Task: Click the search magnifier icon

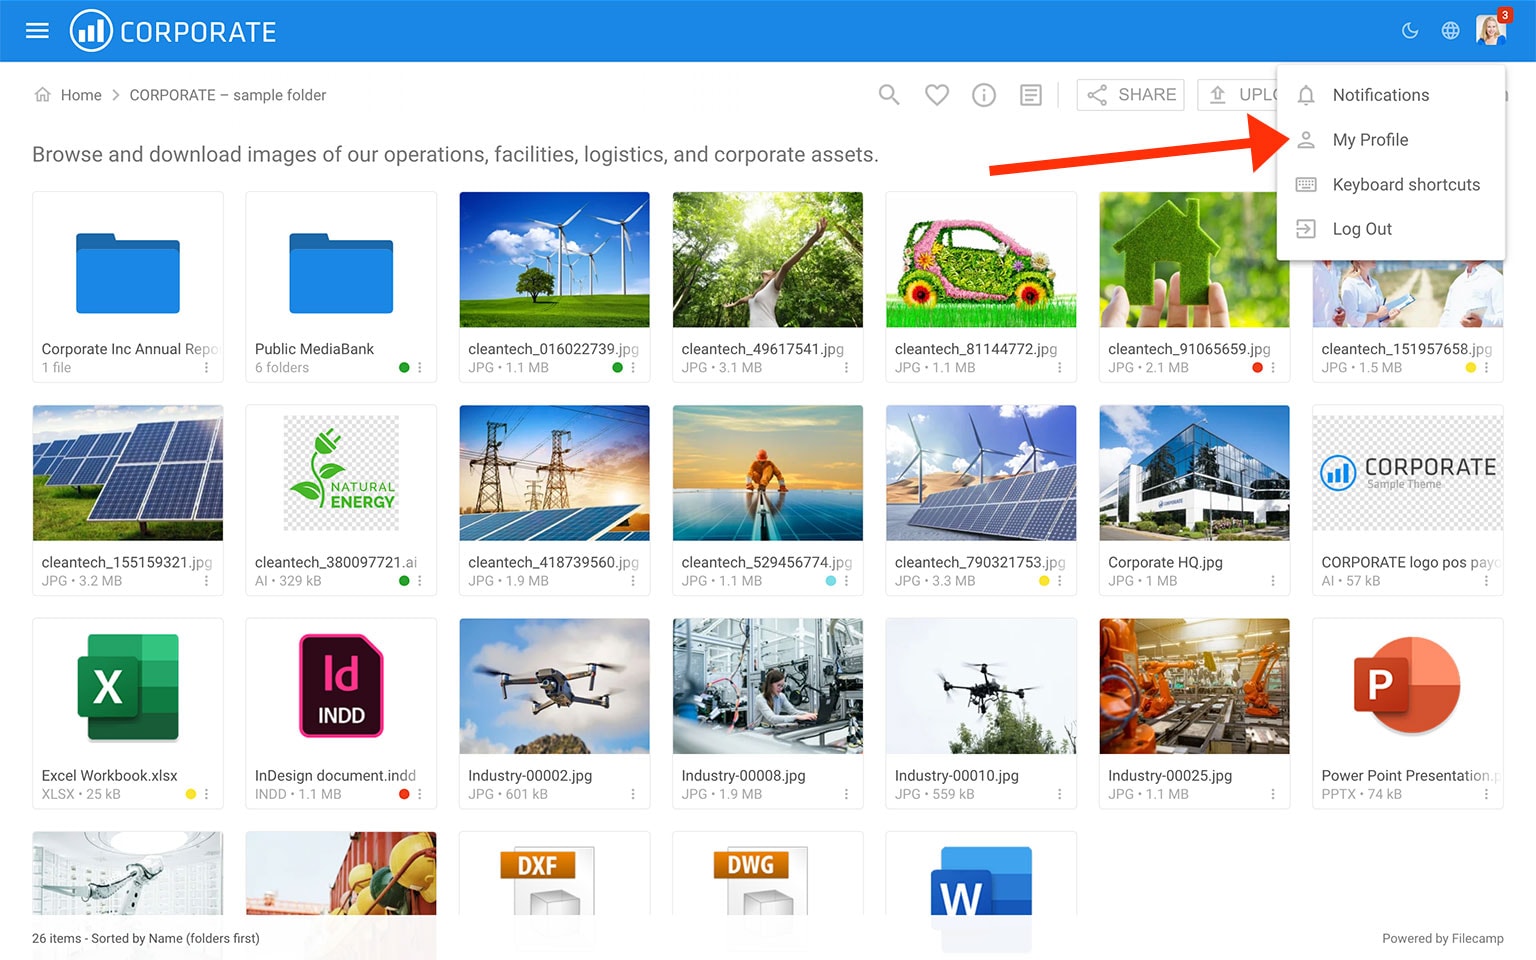Action: [888, 95]
